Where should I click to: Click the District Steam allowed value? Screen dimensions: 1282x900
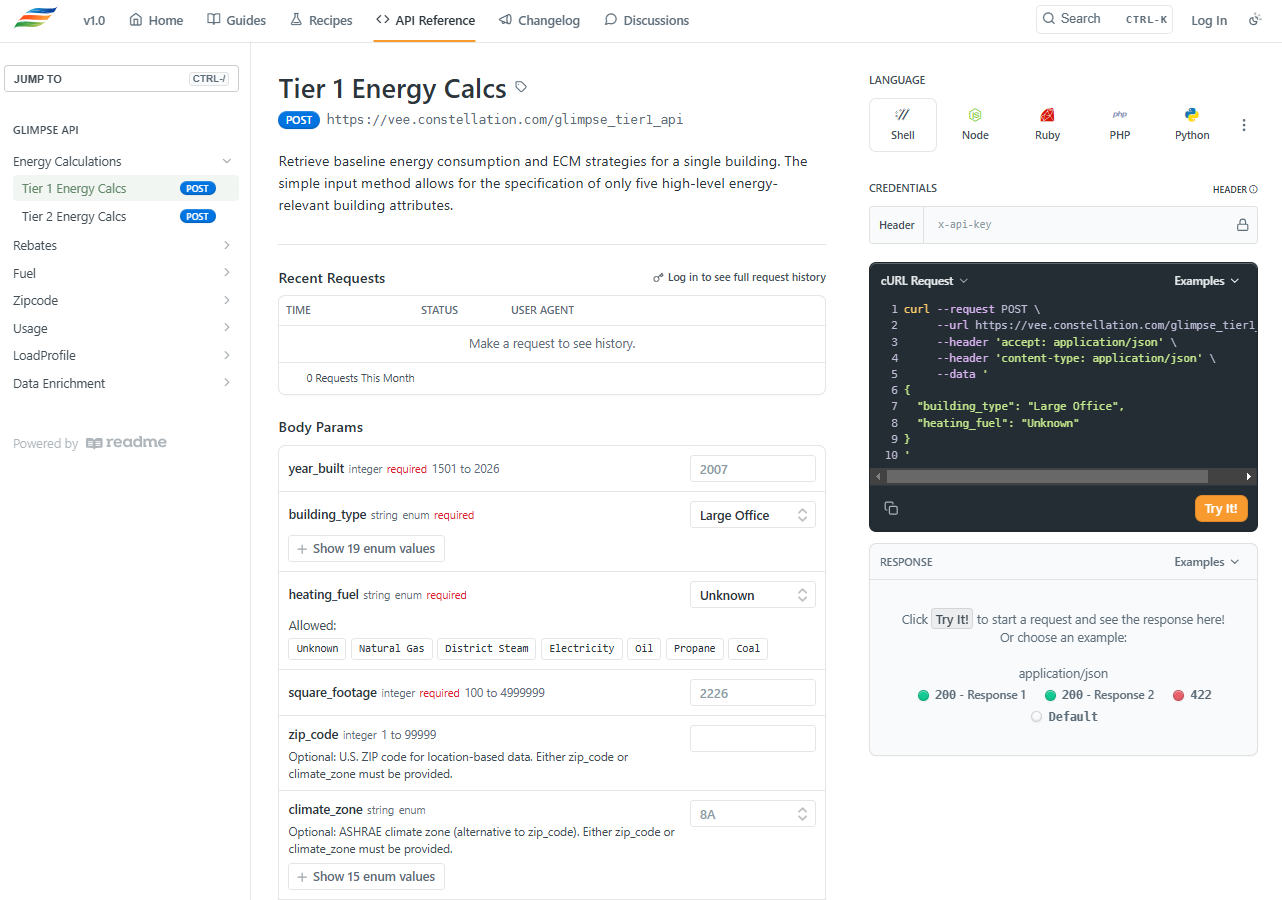point(487,648)
